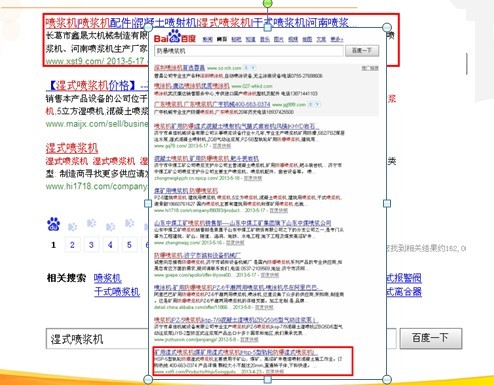Viewport: 494px width, 385px height.
Task: Click the right-middle square resize handle
Action: pos(387,203)
